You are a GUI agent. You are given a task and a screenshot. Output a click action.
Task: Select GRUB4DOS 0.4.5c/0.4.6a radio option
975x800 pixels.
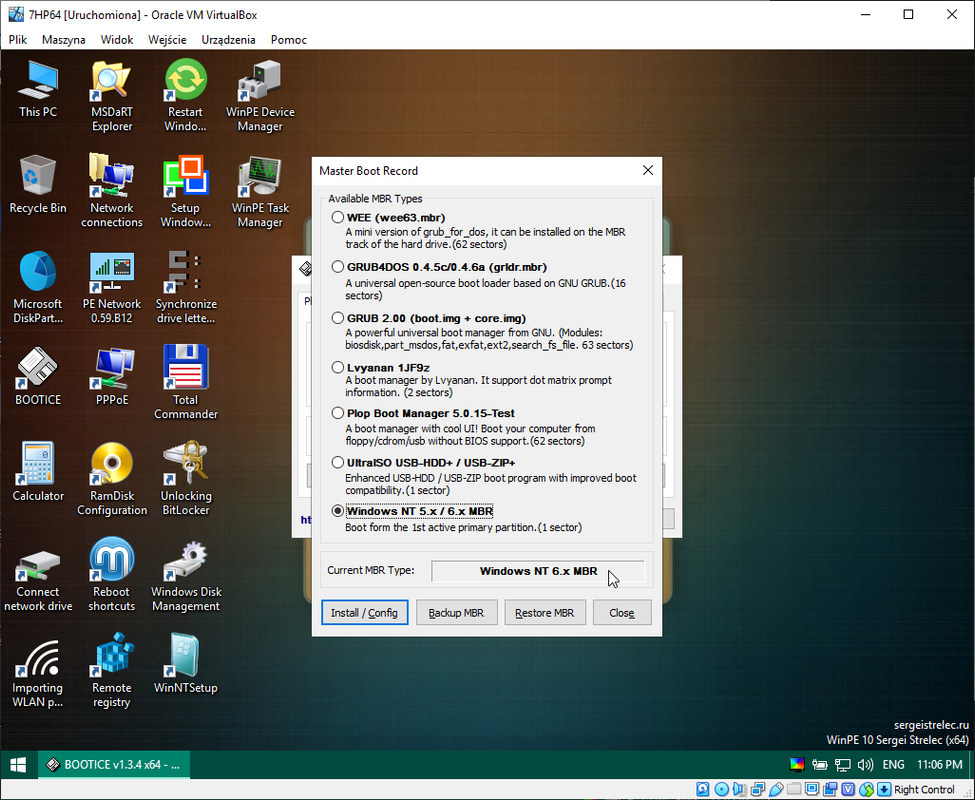[338, 267]
